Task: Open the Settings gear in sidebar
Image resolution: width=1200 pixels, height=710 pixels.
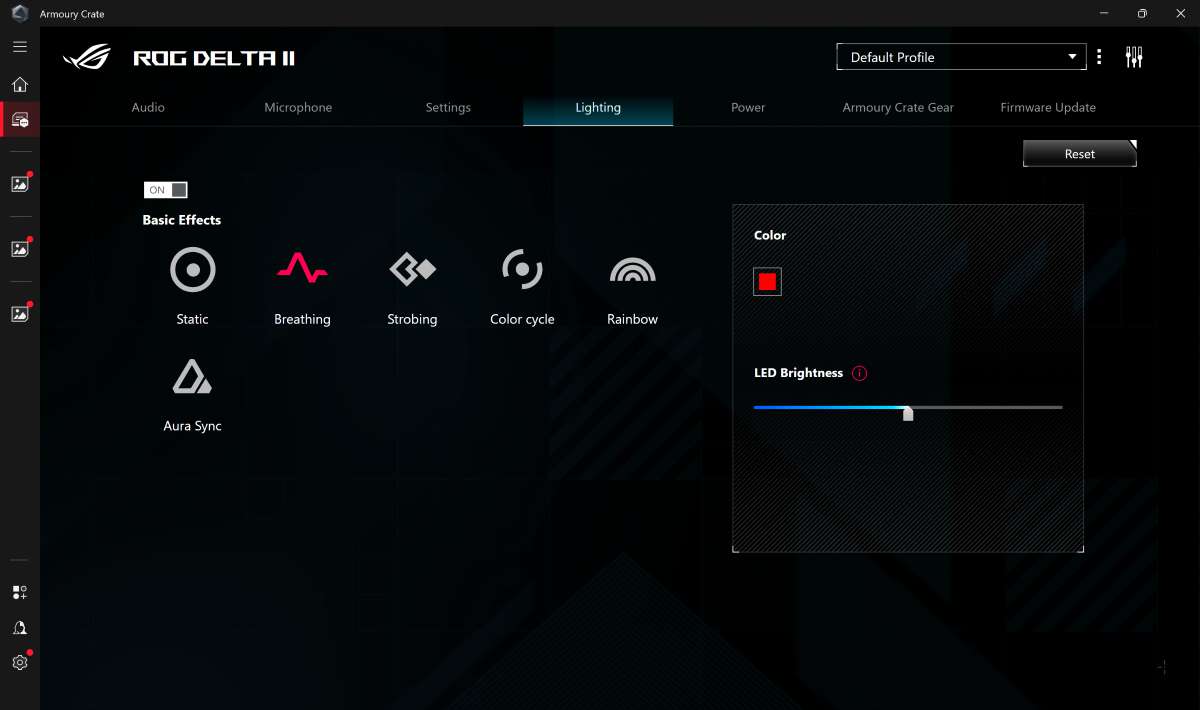Action: pyautogui.click(x=20, y=662)
